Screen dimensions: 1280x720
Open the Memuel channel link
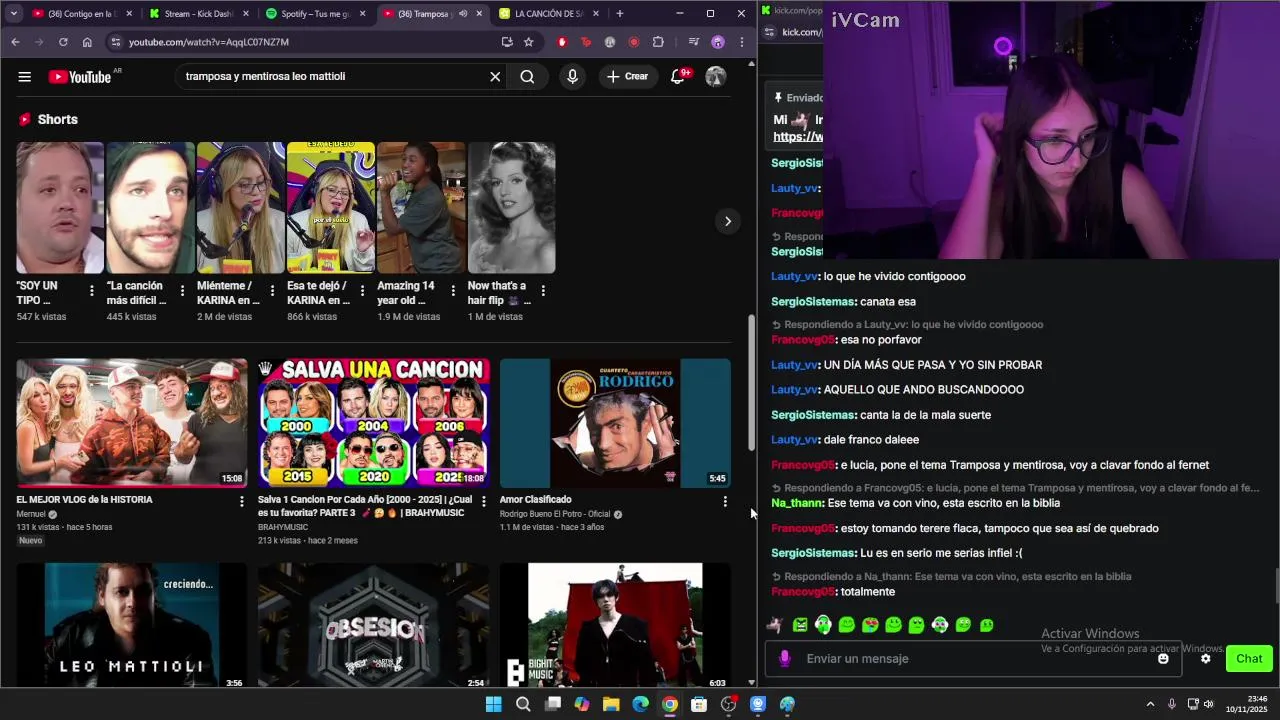(x=31, y=514)
